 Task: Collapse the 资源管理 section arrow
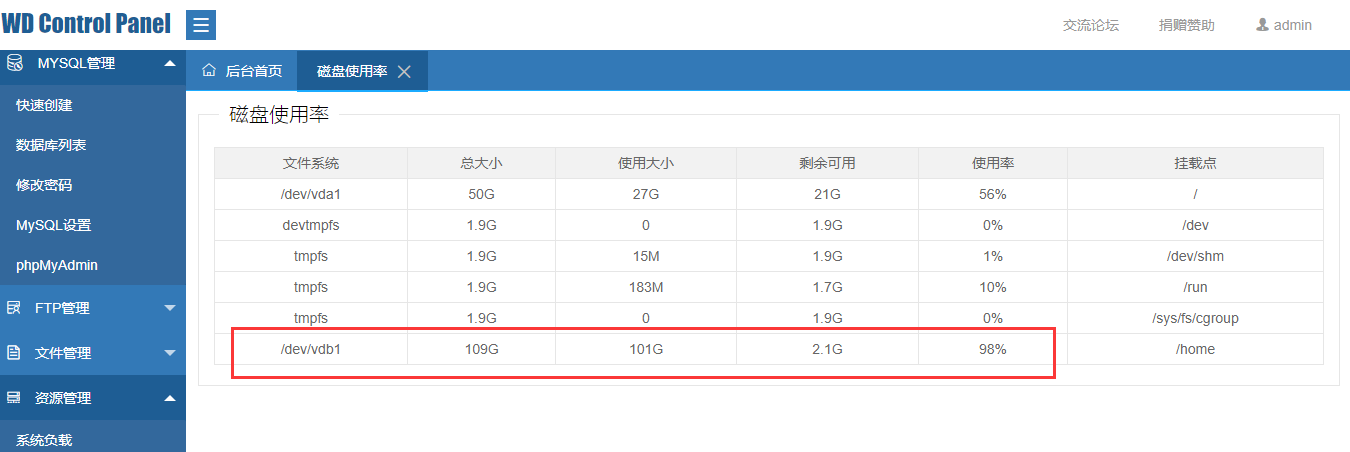pos(169,398)
